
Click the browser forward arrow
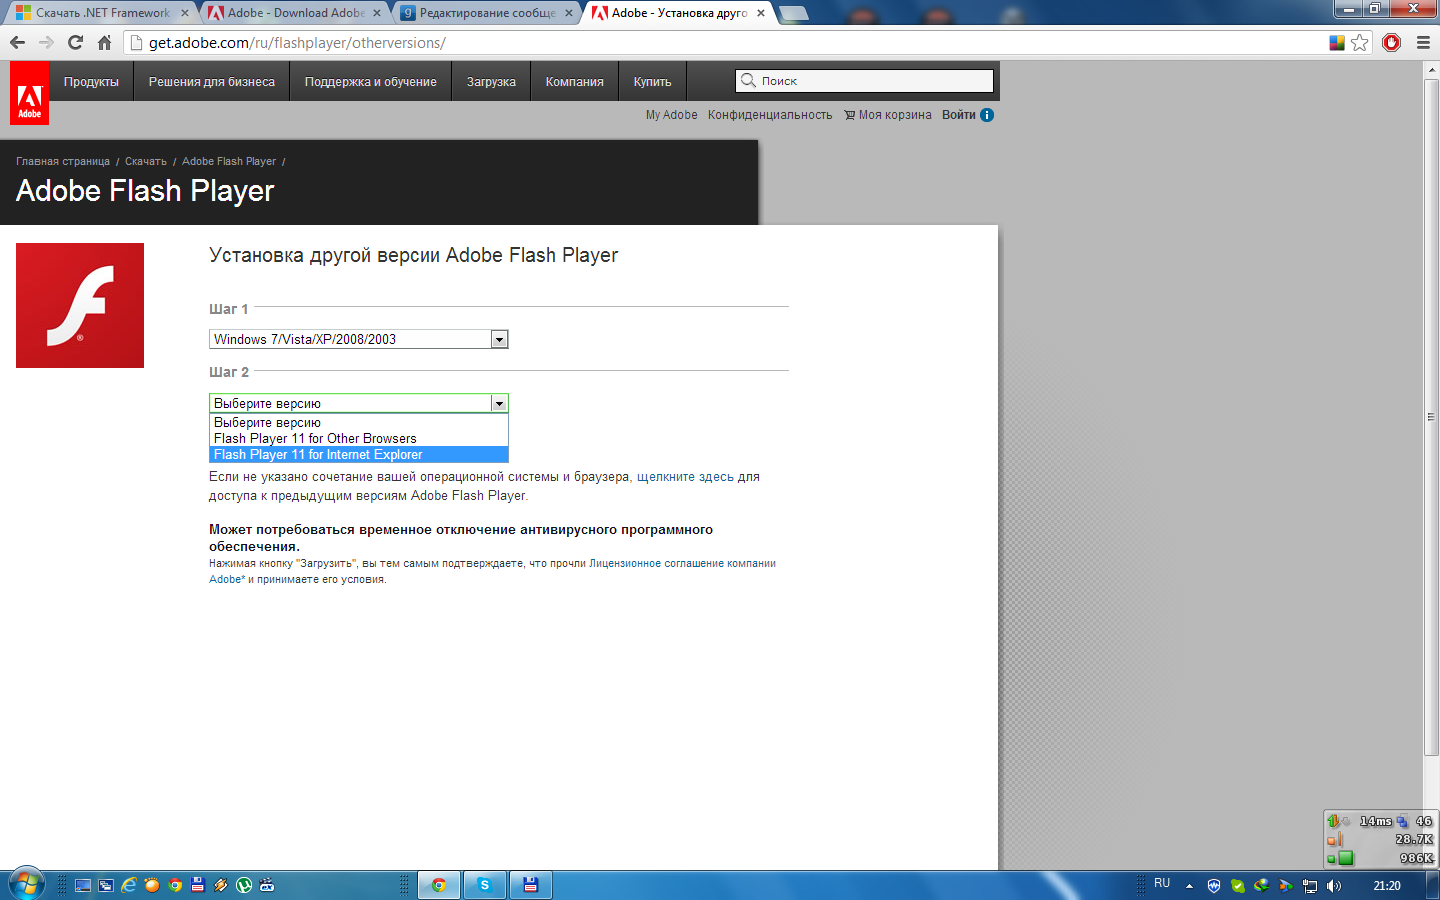click(46, 42)
